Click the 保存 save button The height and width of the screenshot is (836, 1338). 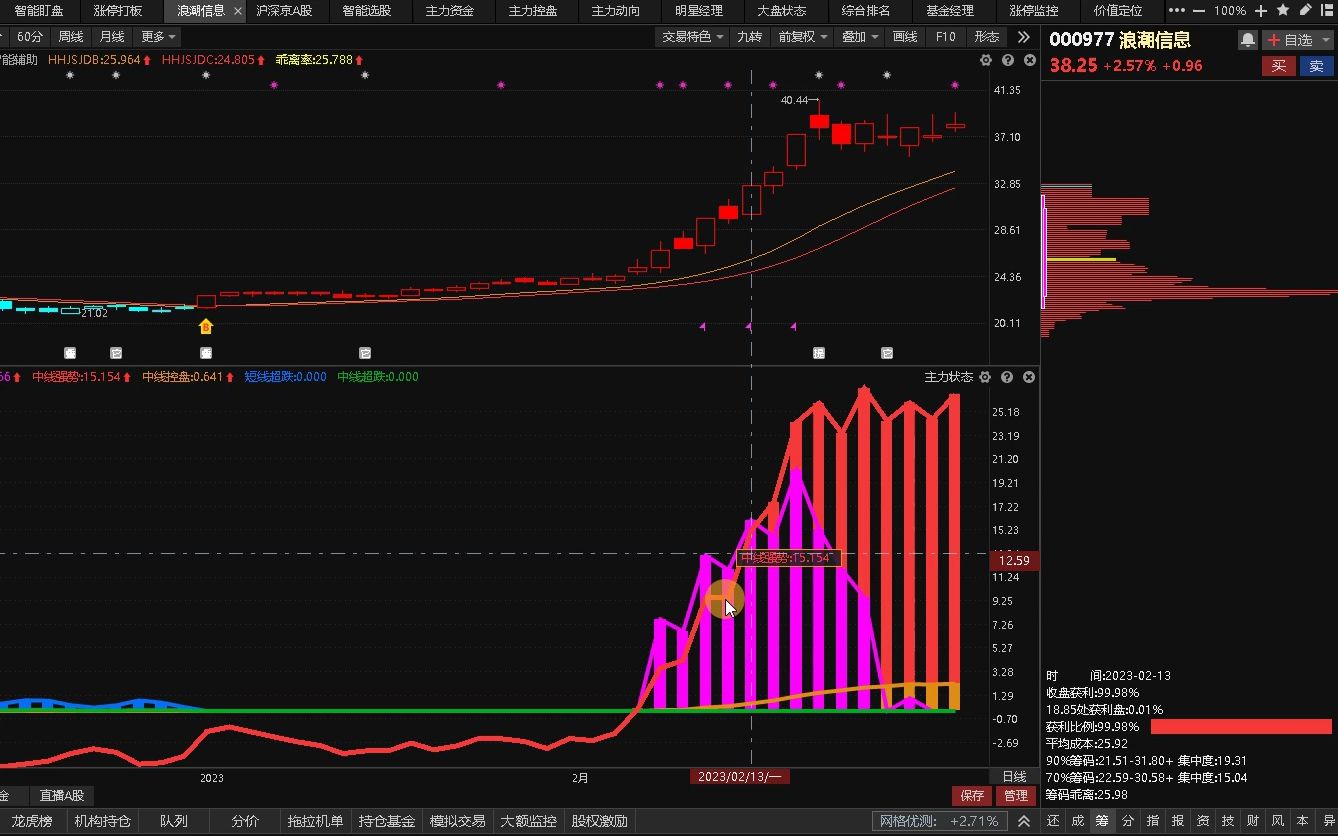[x=972, y=796]
